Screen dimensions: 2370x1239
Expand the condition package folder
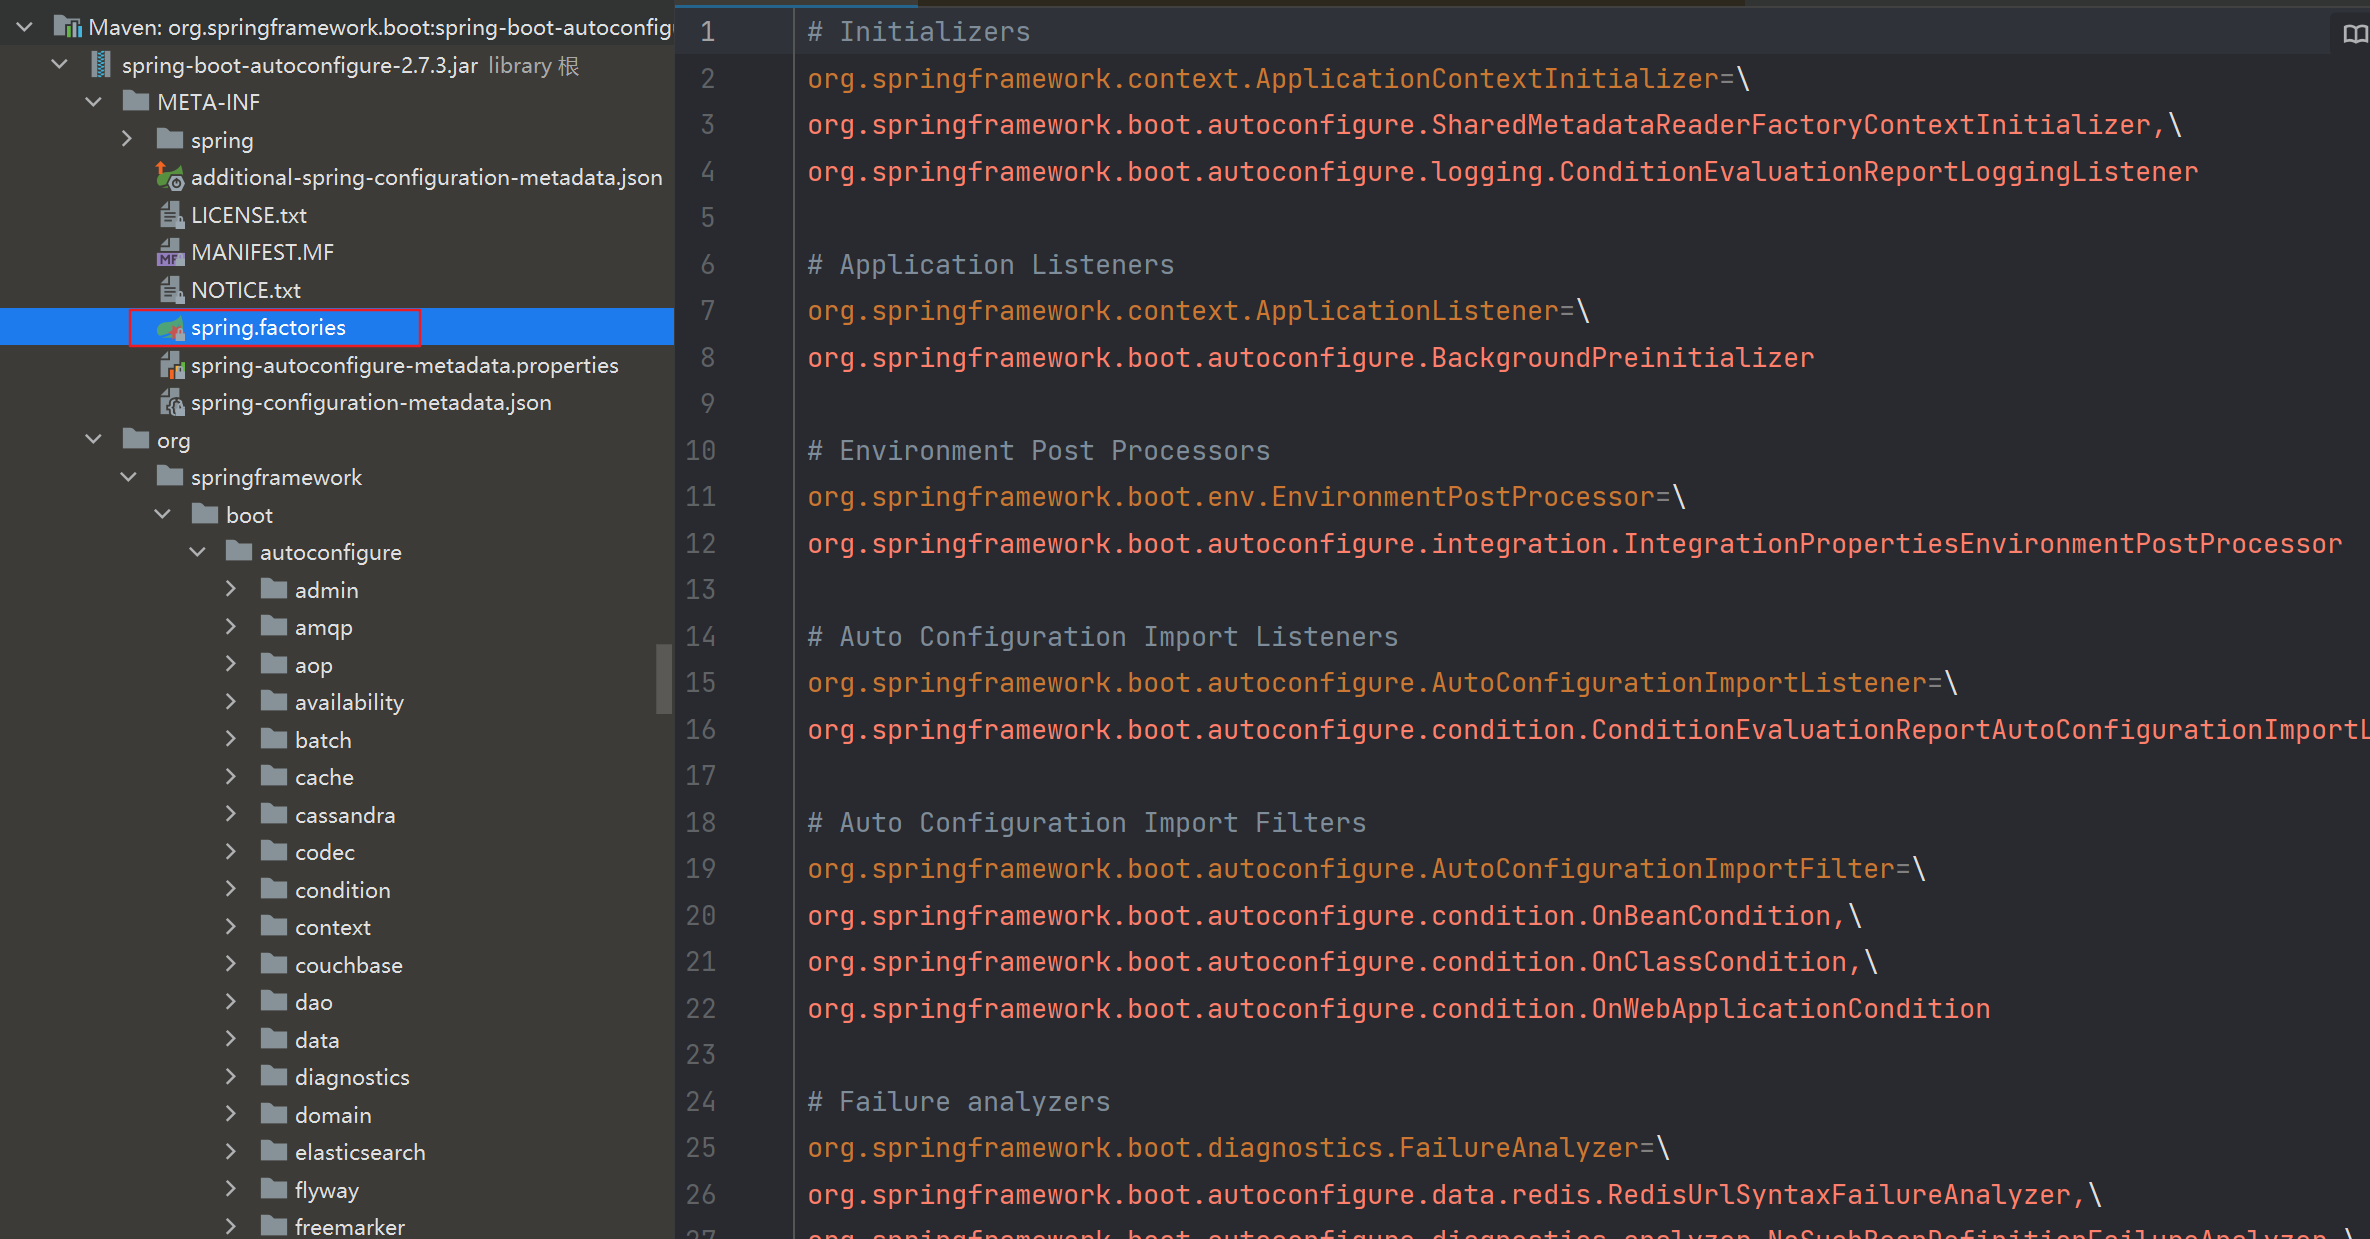[231, 890]
